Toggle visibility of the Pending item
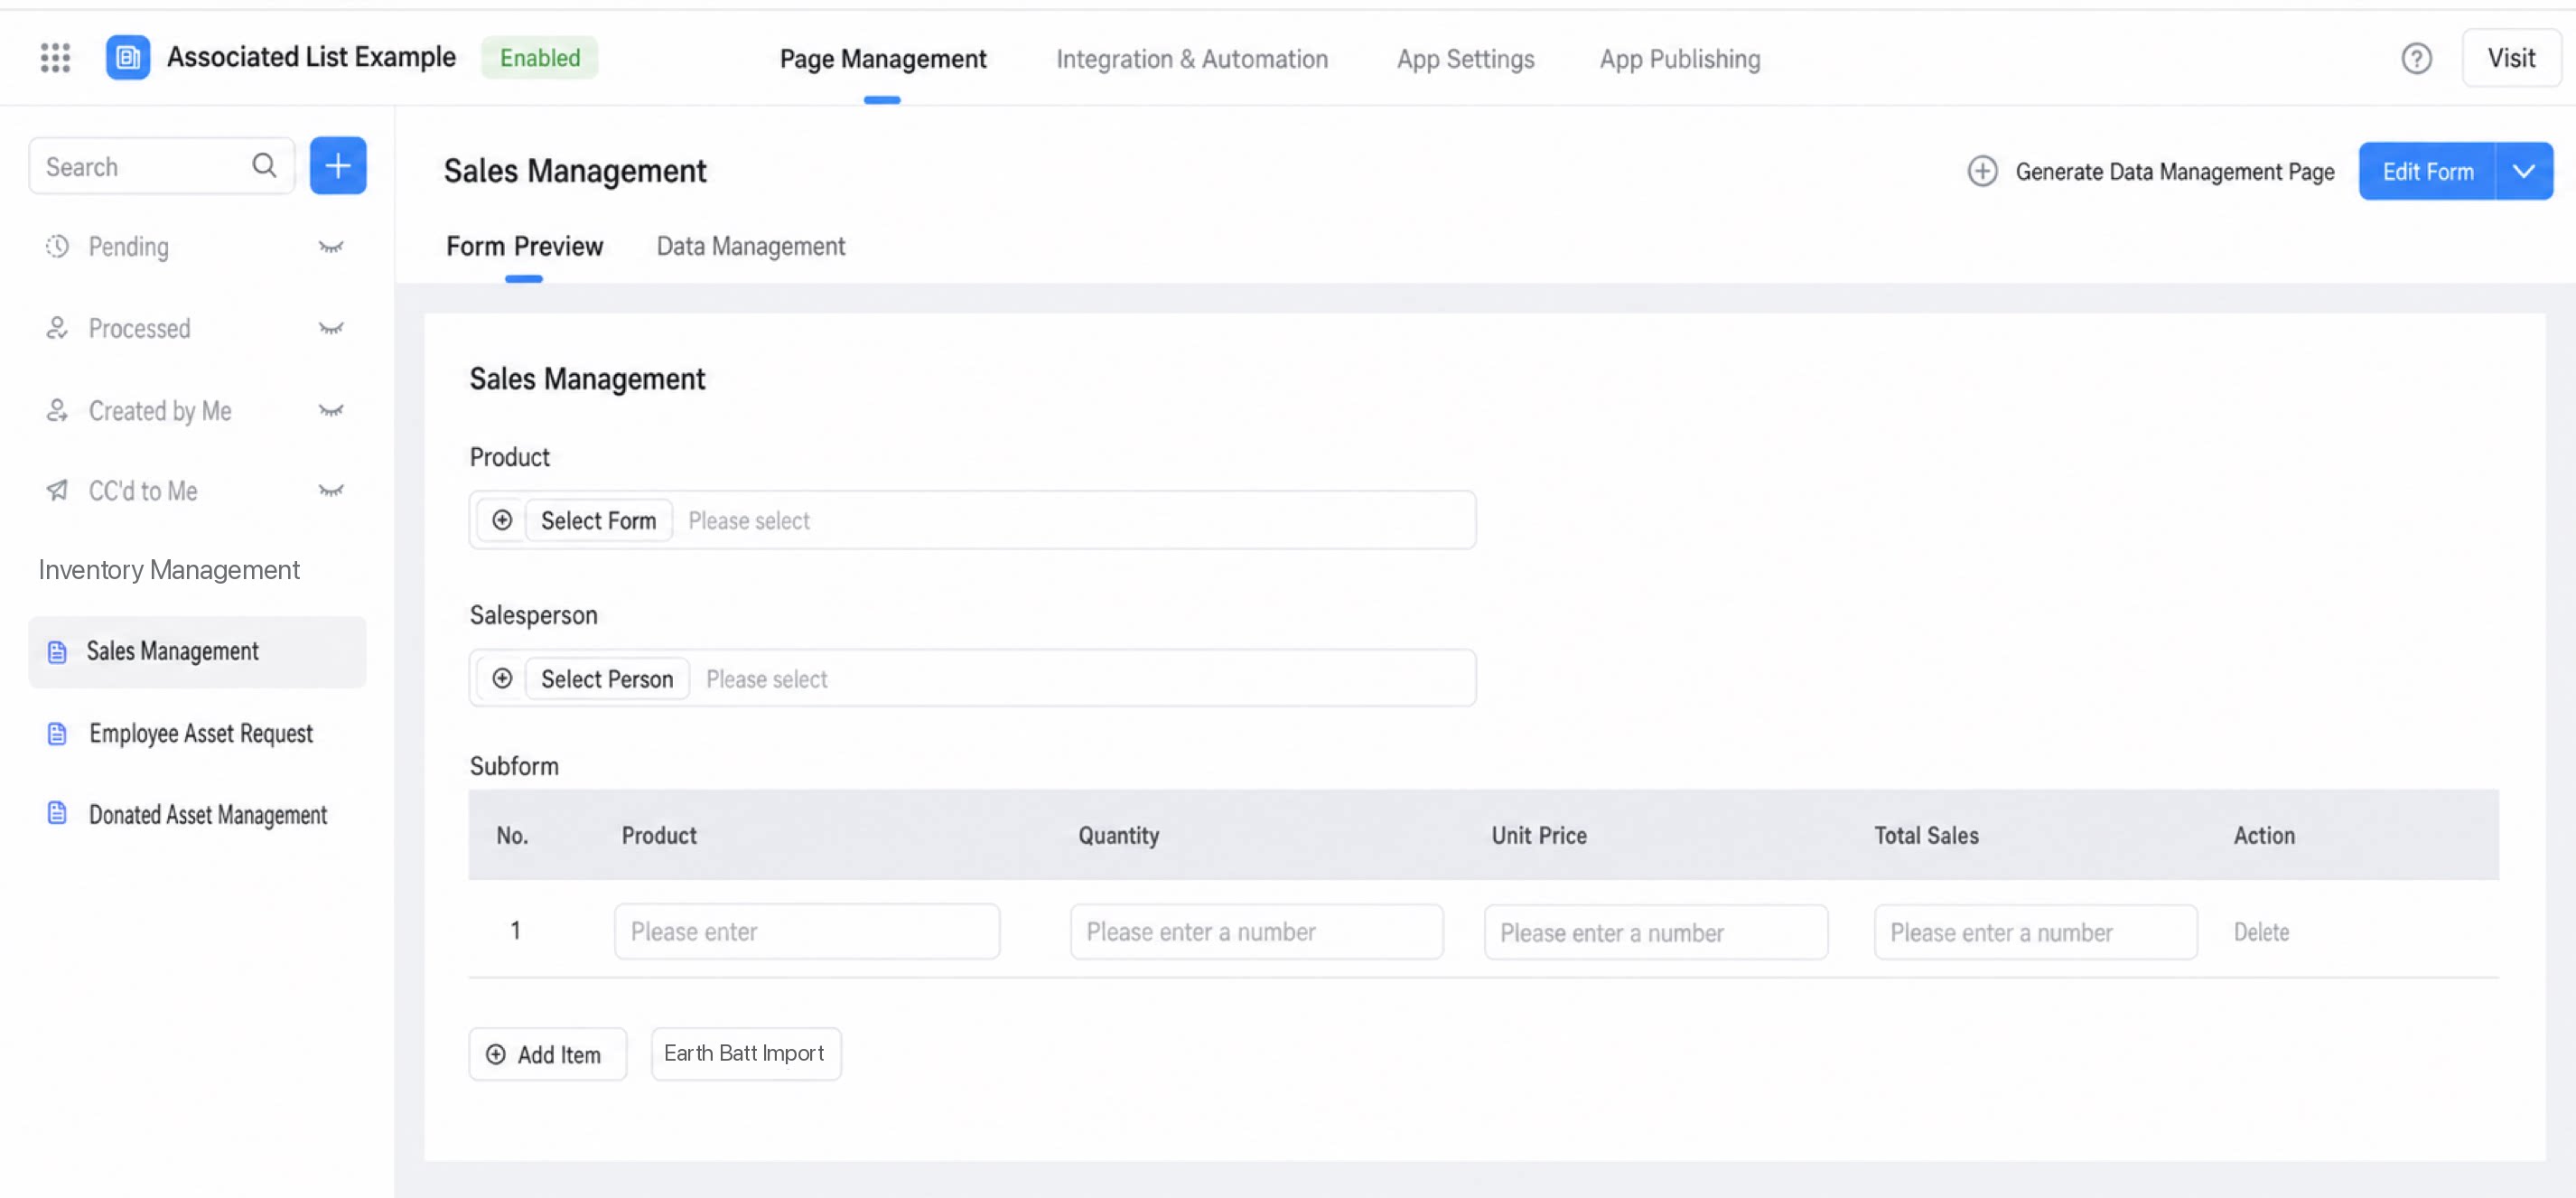2576x1198 pixels. [331, 247]
